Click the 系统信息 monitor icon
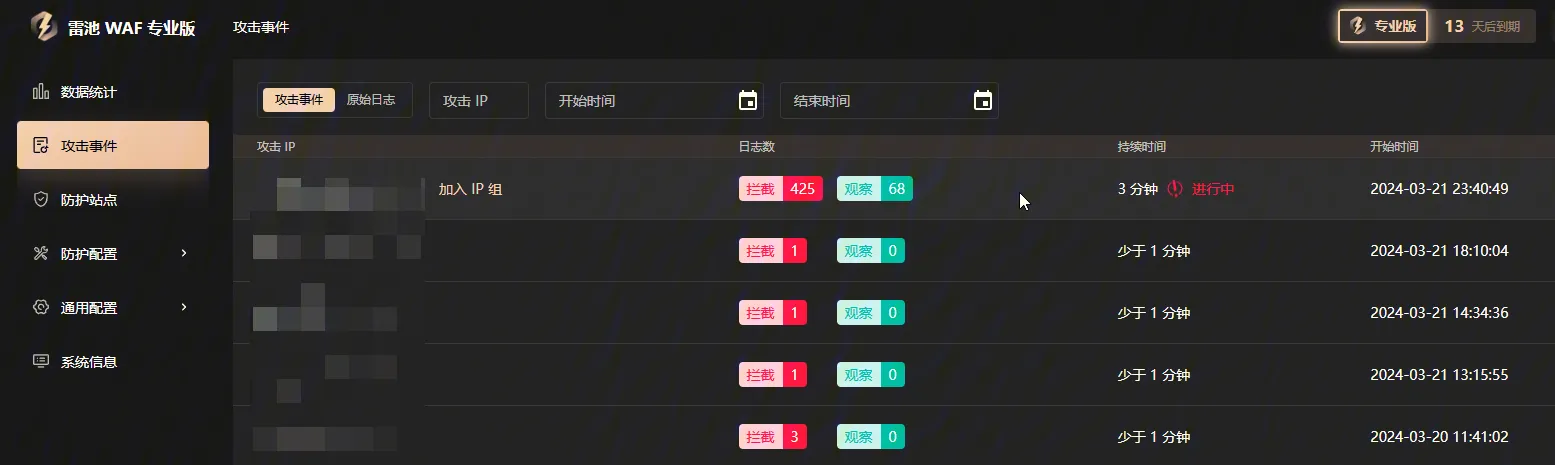Screen dimensions: 1555x465 [41, 362]
